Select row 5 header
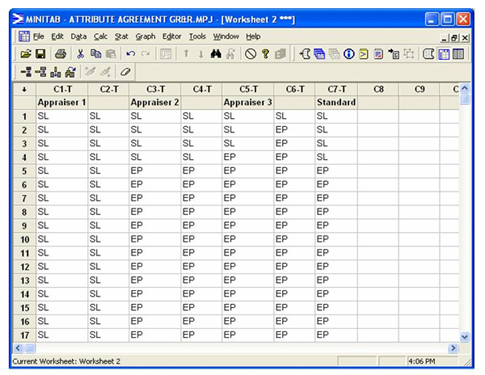Viewport: 485px width, 375px height. (x=24, y=171)
